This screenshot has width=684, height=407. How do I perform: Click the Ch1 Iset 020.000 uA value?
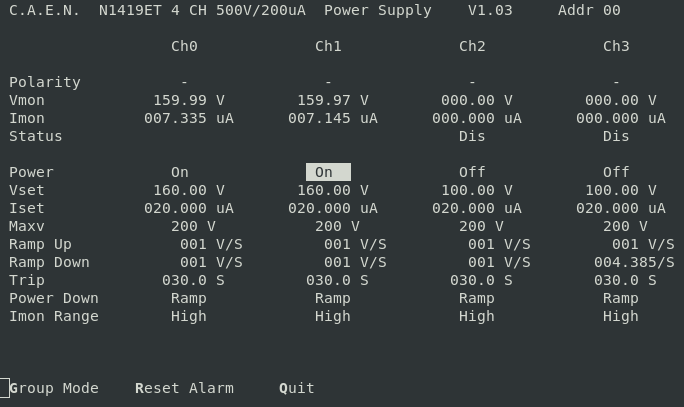point(332,208)
